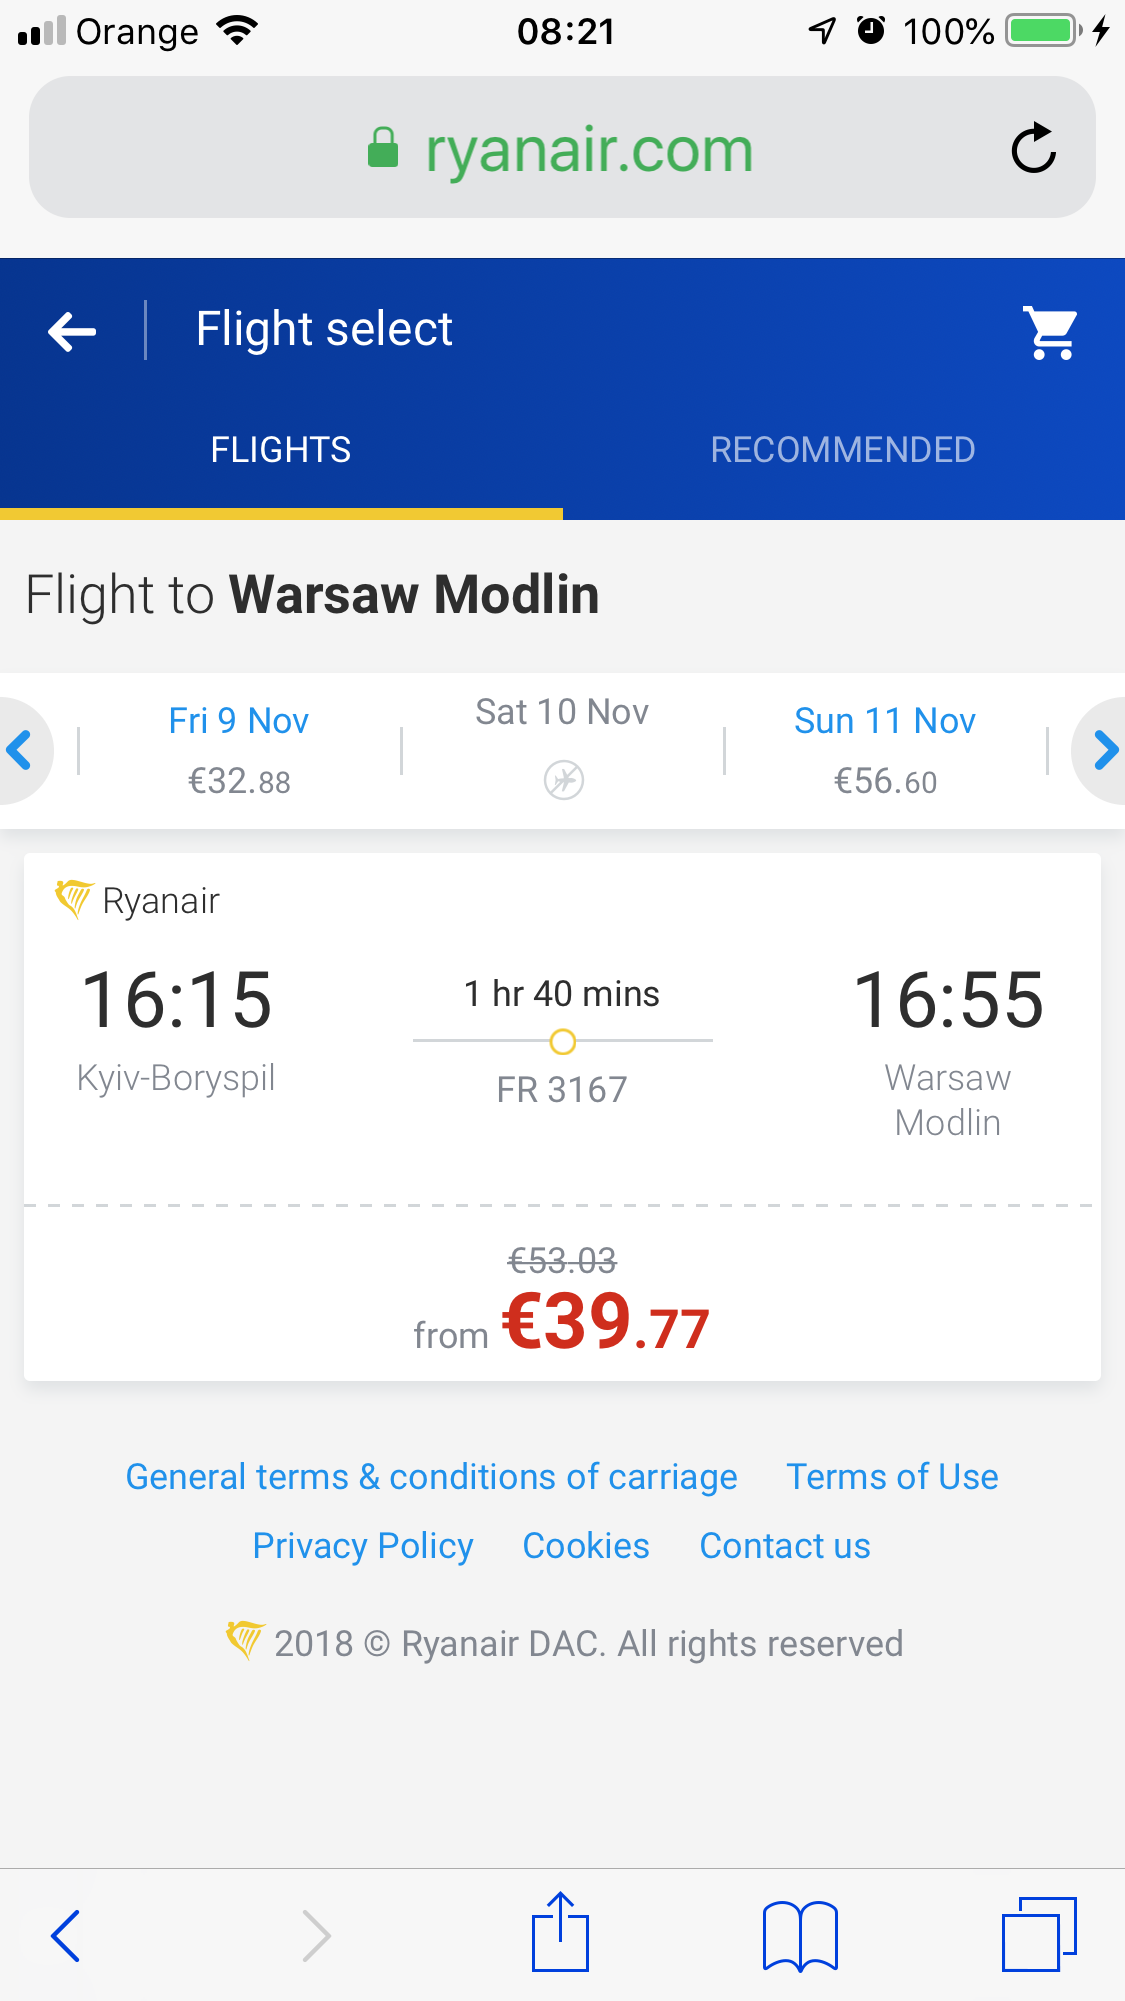Open the Cookies link
This screenshot has height=2001, width=1125.
tap(586, 1546)
